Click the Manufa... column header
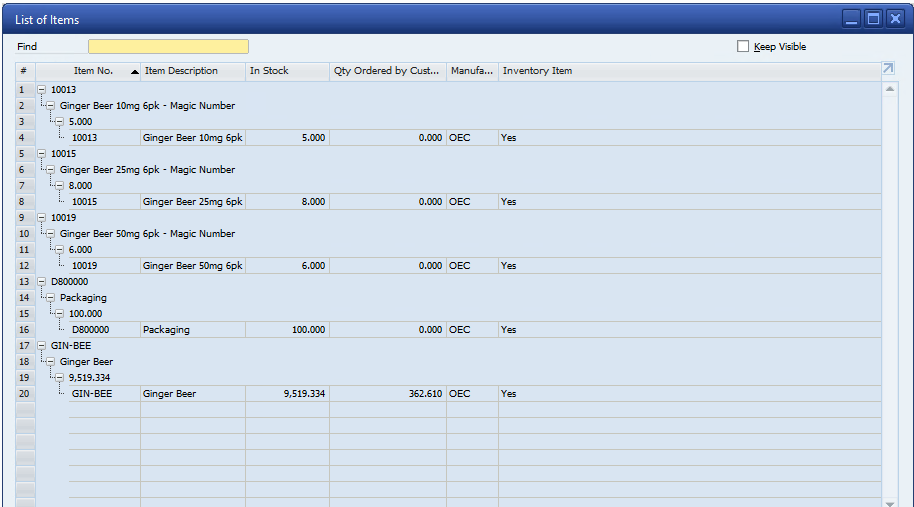Screen dimensions: 914x507 pyautogui.click(x=473, y=71)
